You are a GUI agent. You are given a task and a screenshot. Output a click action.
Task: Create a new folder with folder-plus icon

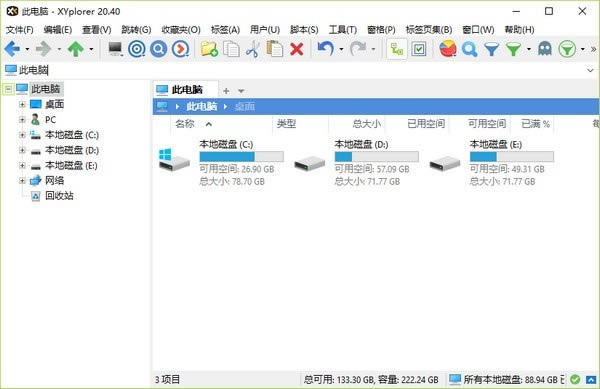click(x=209, y=49)
